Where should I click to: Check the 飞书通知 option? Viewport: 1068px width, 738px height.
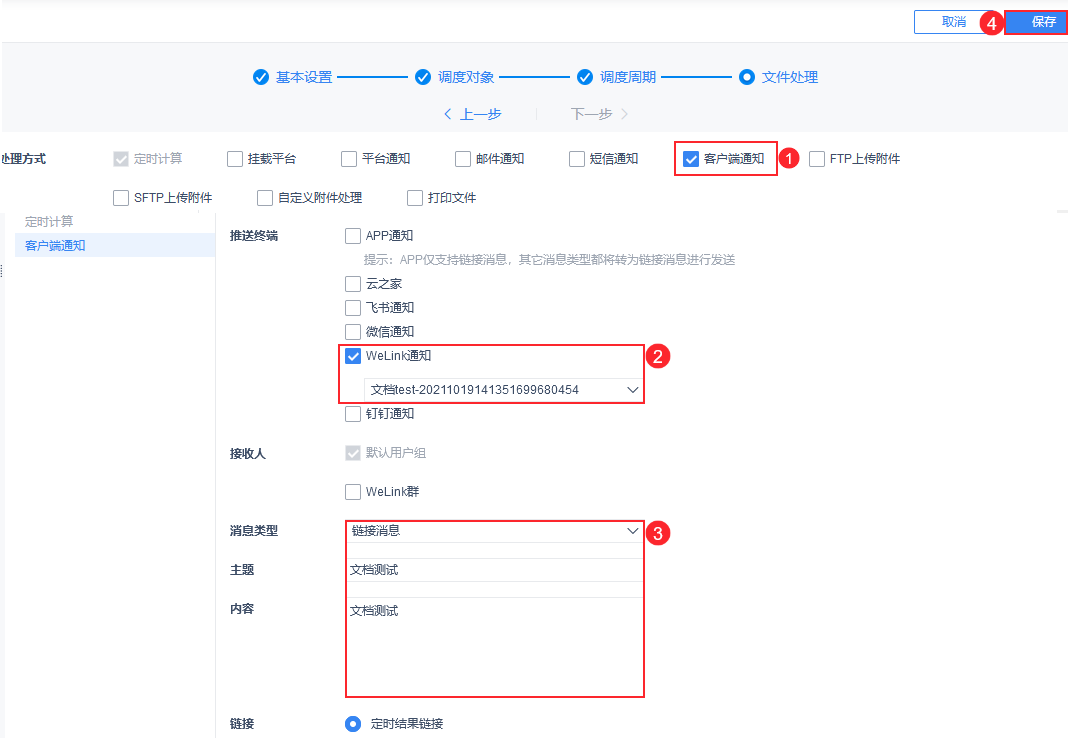click(x=353, y=308)
